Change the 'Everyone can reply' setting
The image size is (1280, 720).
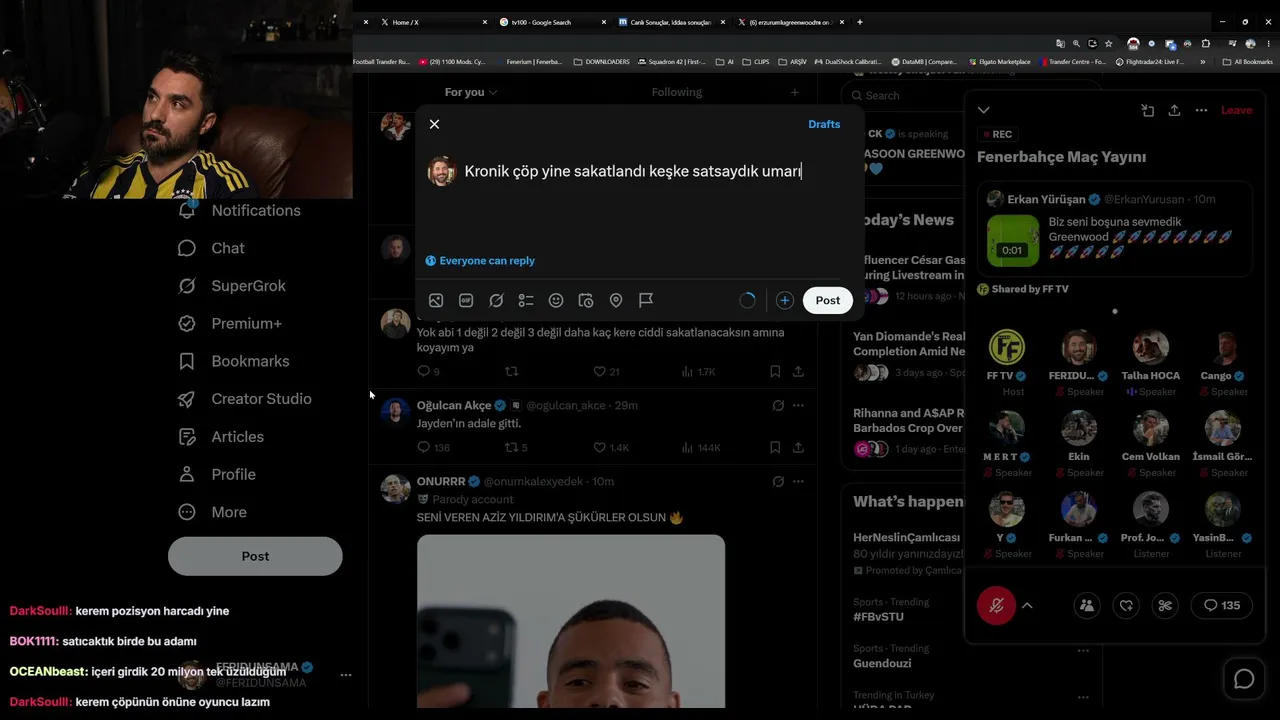click(480, 261)
